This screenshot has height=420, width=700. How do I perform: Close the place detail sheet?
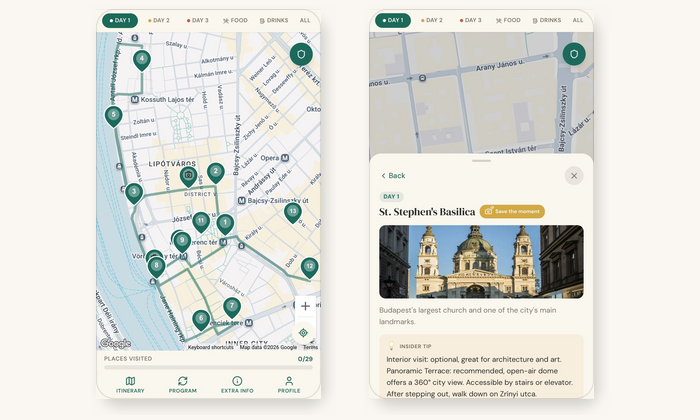click(574, 176)
